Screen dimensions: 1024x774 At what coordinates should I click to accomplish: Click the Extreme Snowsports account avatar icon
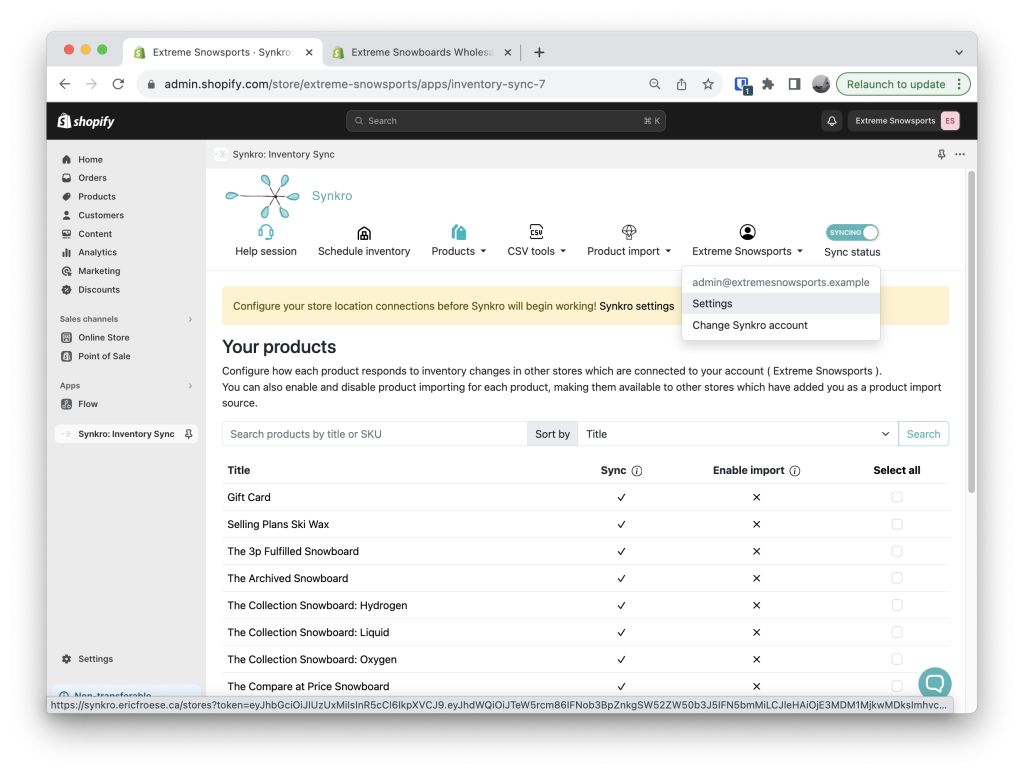tap(747, 232)
